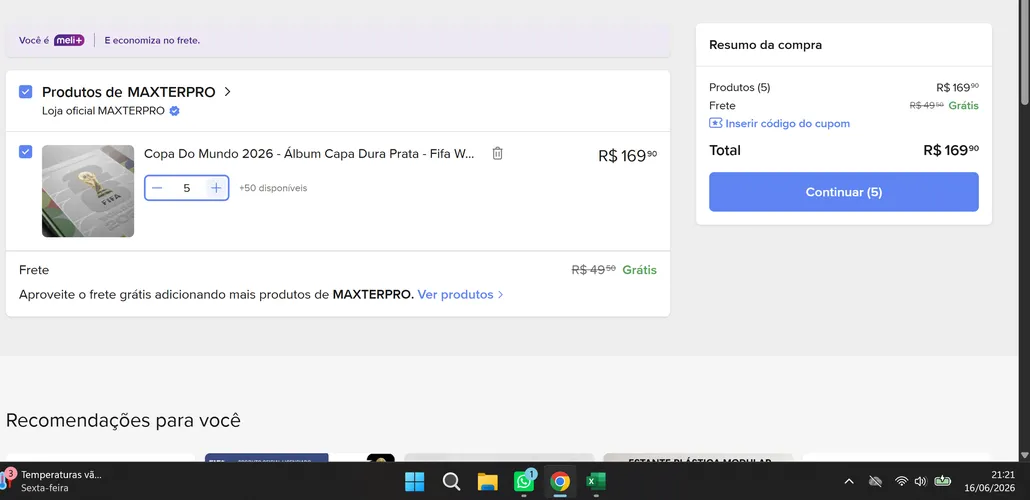
Task: Decrease quantity with the minus button
Action: (156, 188)
